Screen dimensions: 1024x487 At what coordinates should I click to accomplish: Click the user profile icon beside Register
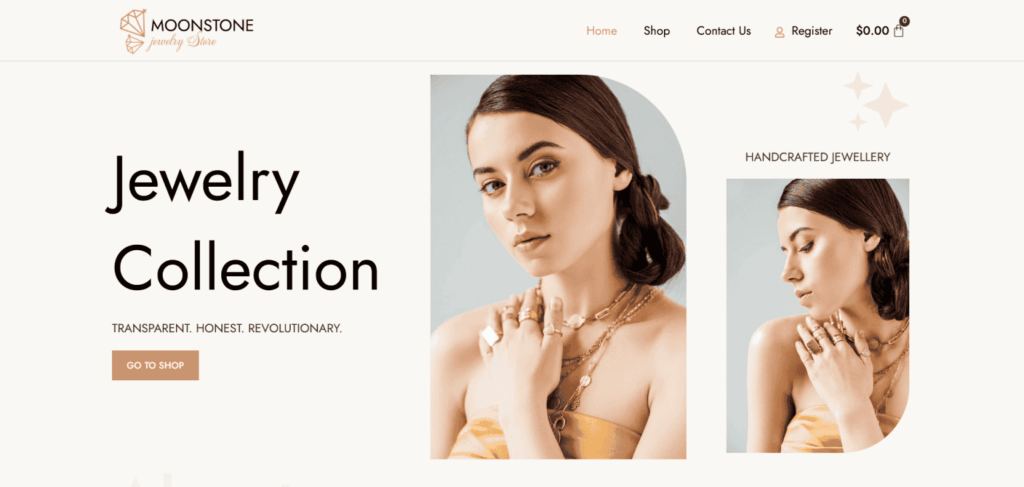[779, 32]
